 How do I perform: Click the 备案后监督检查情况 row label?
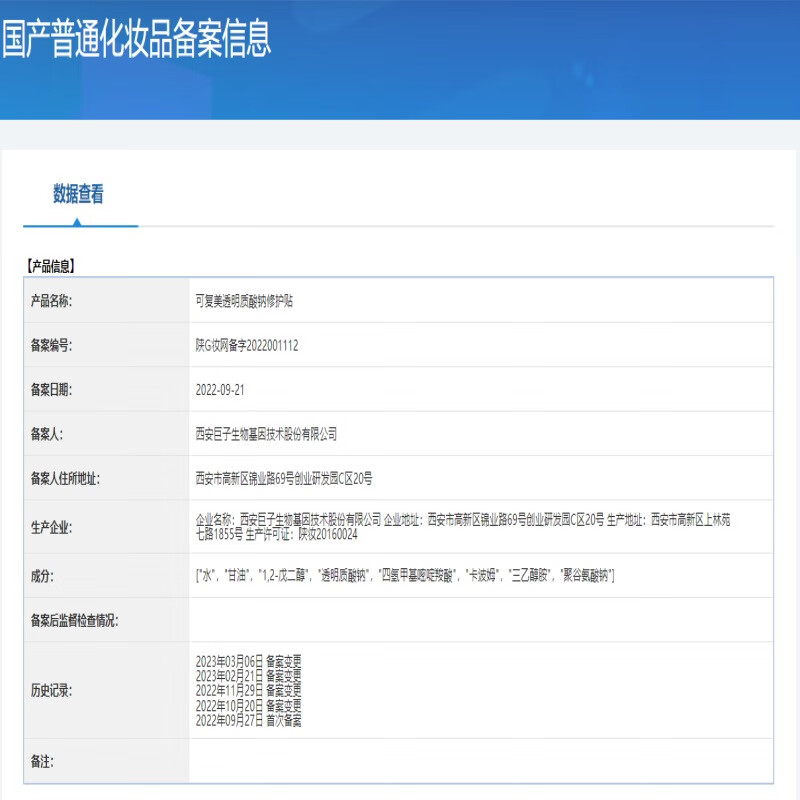(x=74, y=620)
